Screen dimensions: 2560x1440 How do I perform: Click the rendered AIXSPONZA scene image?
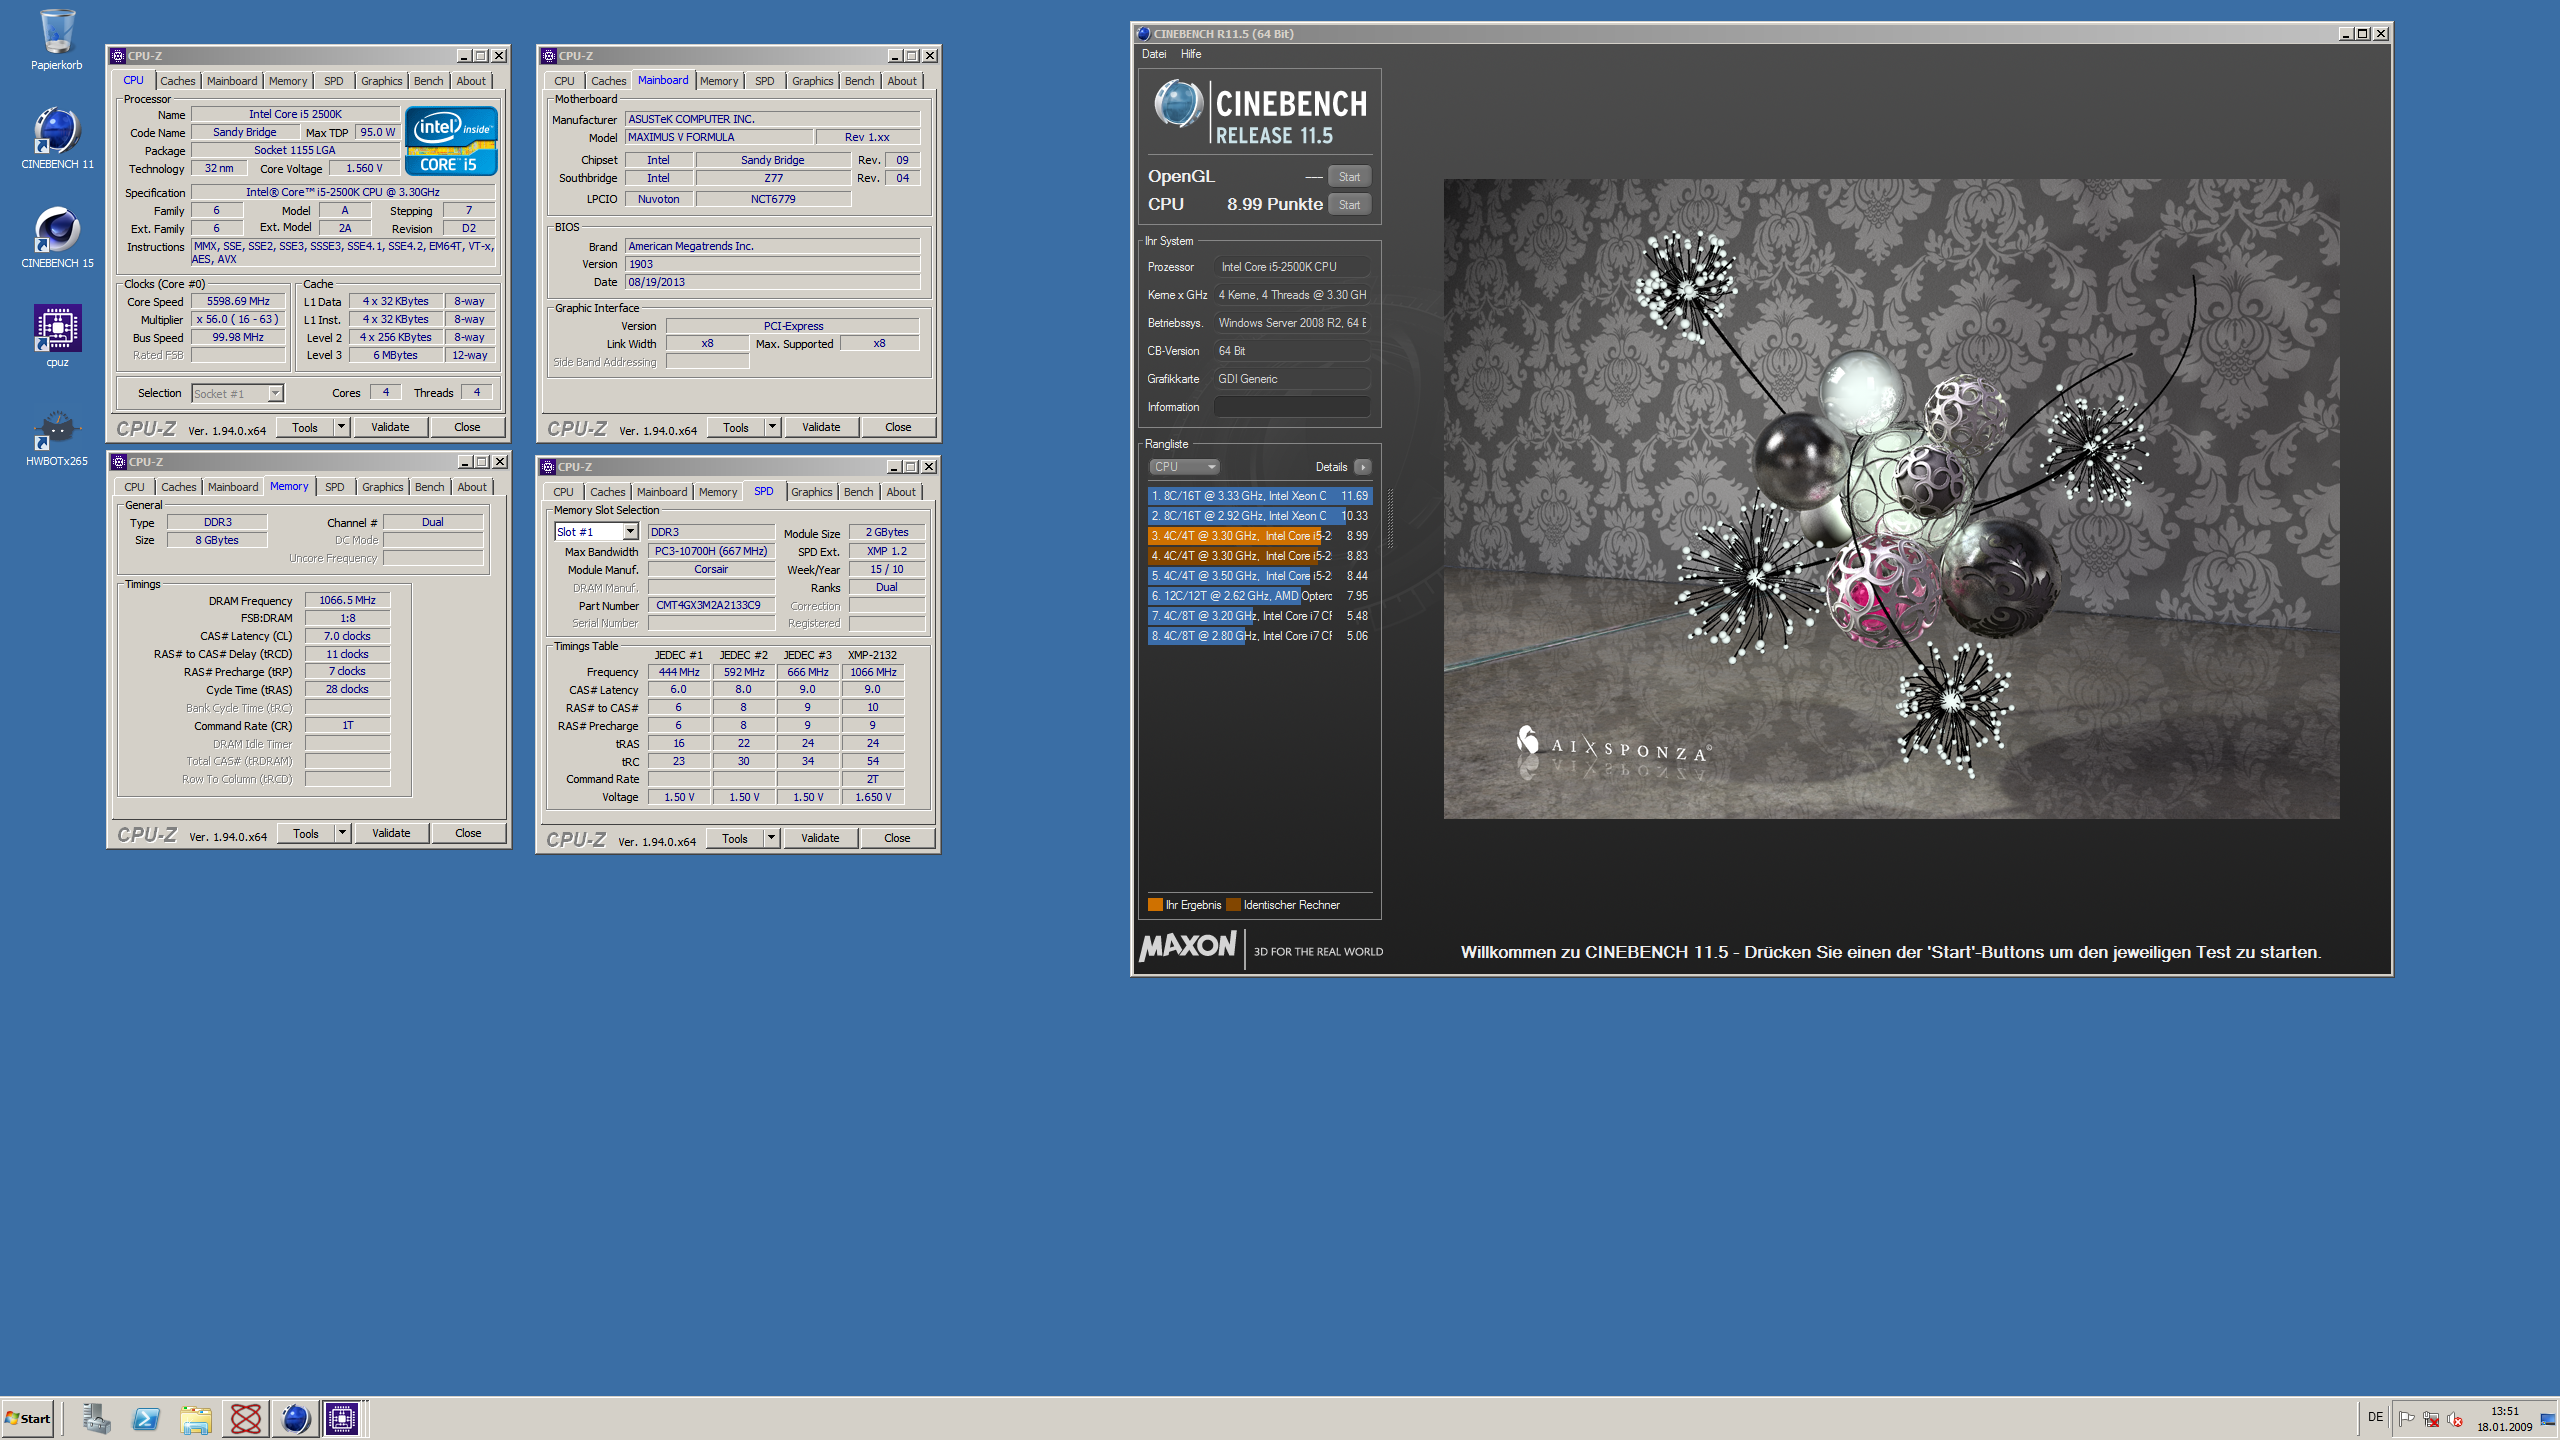click(x=1891, y=499)
